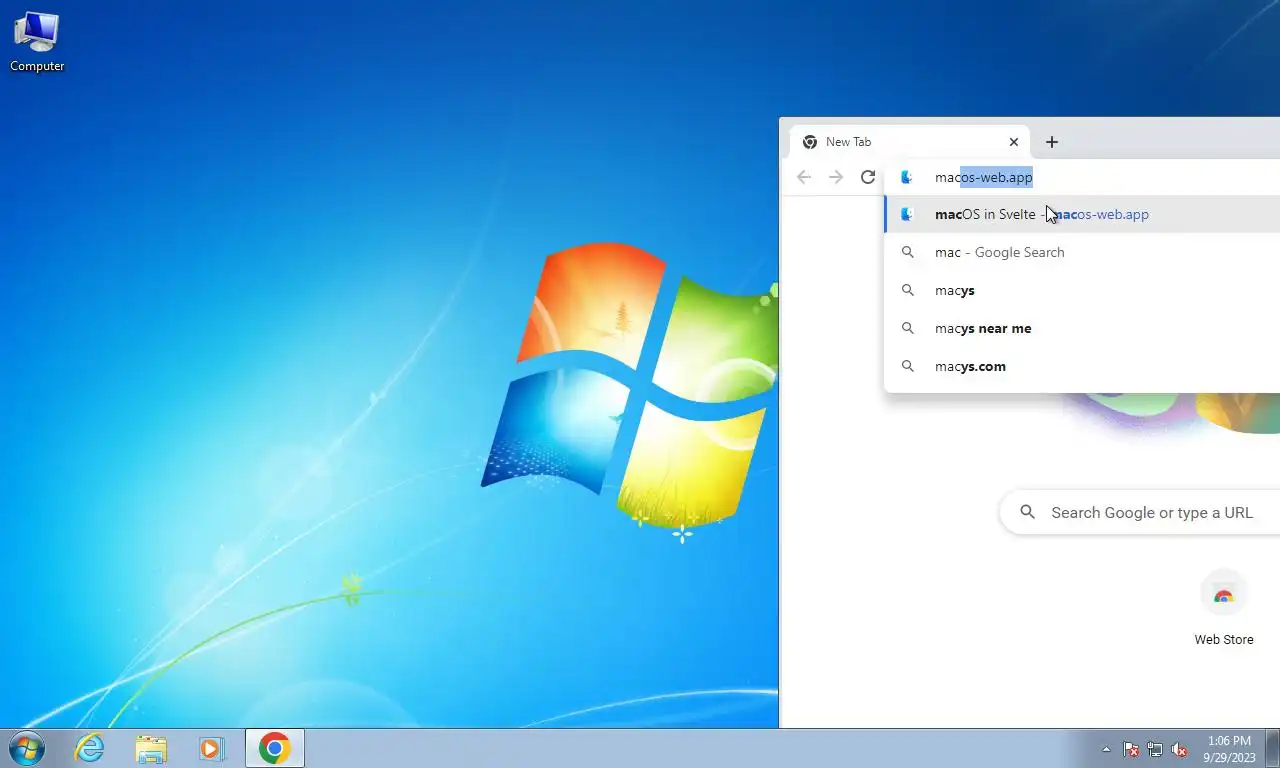Open the Action Center flag icon
Image resolution: width=1280 pixels, height=768 pixels.
point(1131,749)
